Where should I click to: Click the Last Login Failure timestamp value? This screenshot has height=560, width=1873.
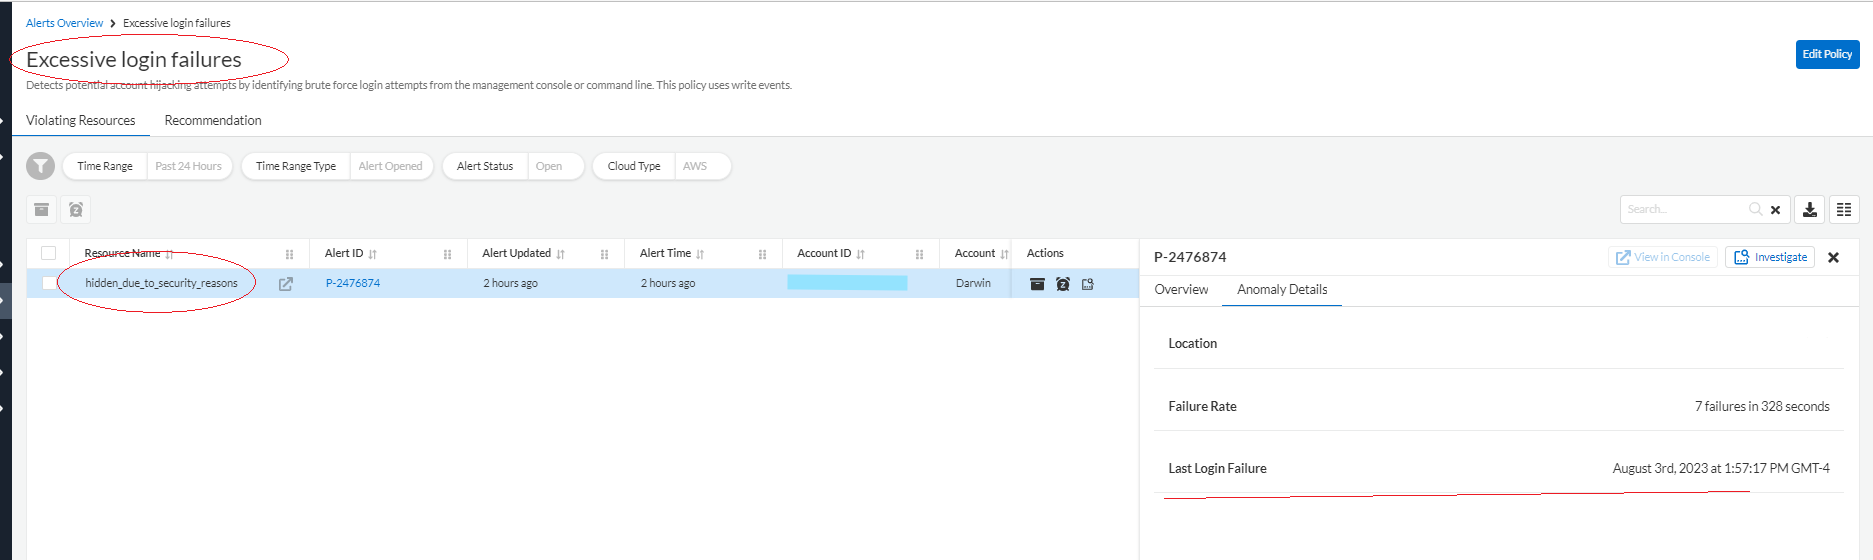tap(1721, 468)
